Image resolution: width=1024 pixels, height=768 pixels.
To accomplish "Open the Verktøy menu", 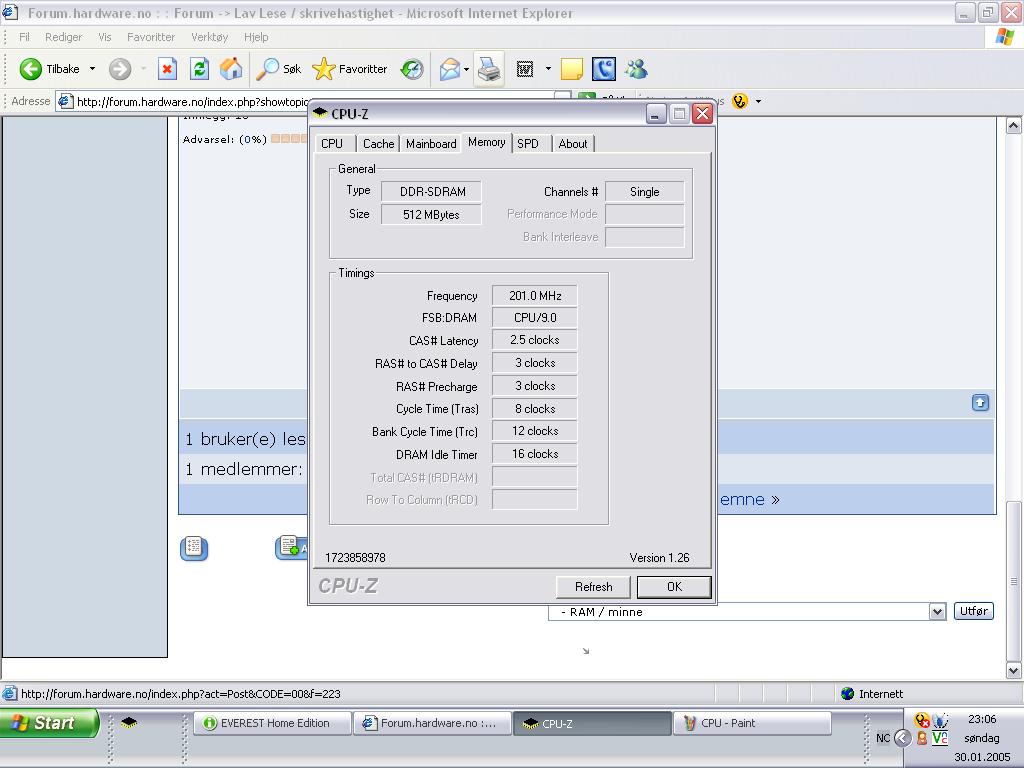I will [x=210, y=37].
